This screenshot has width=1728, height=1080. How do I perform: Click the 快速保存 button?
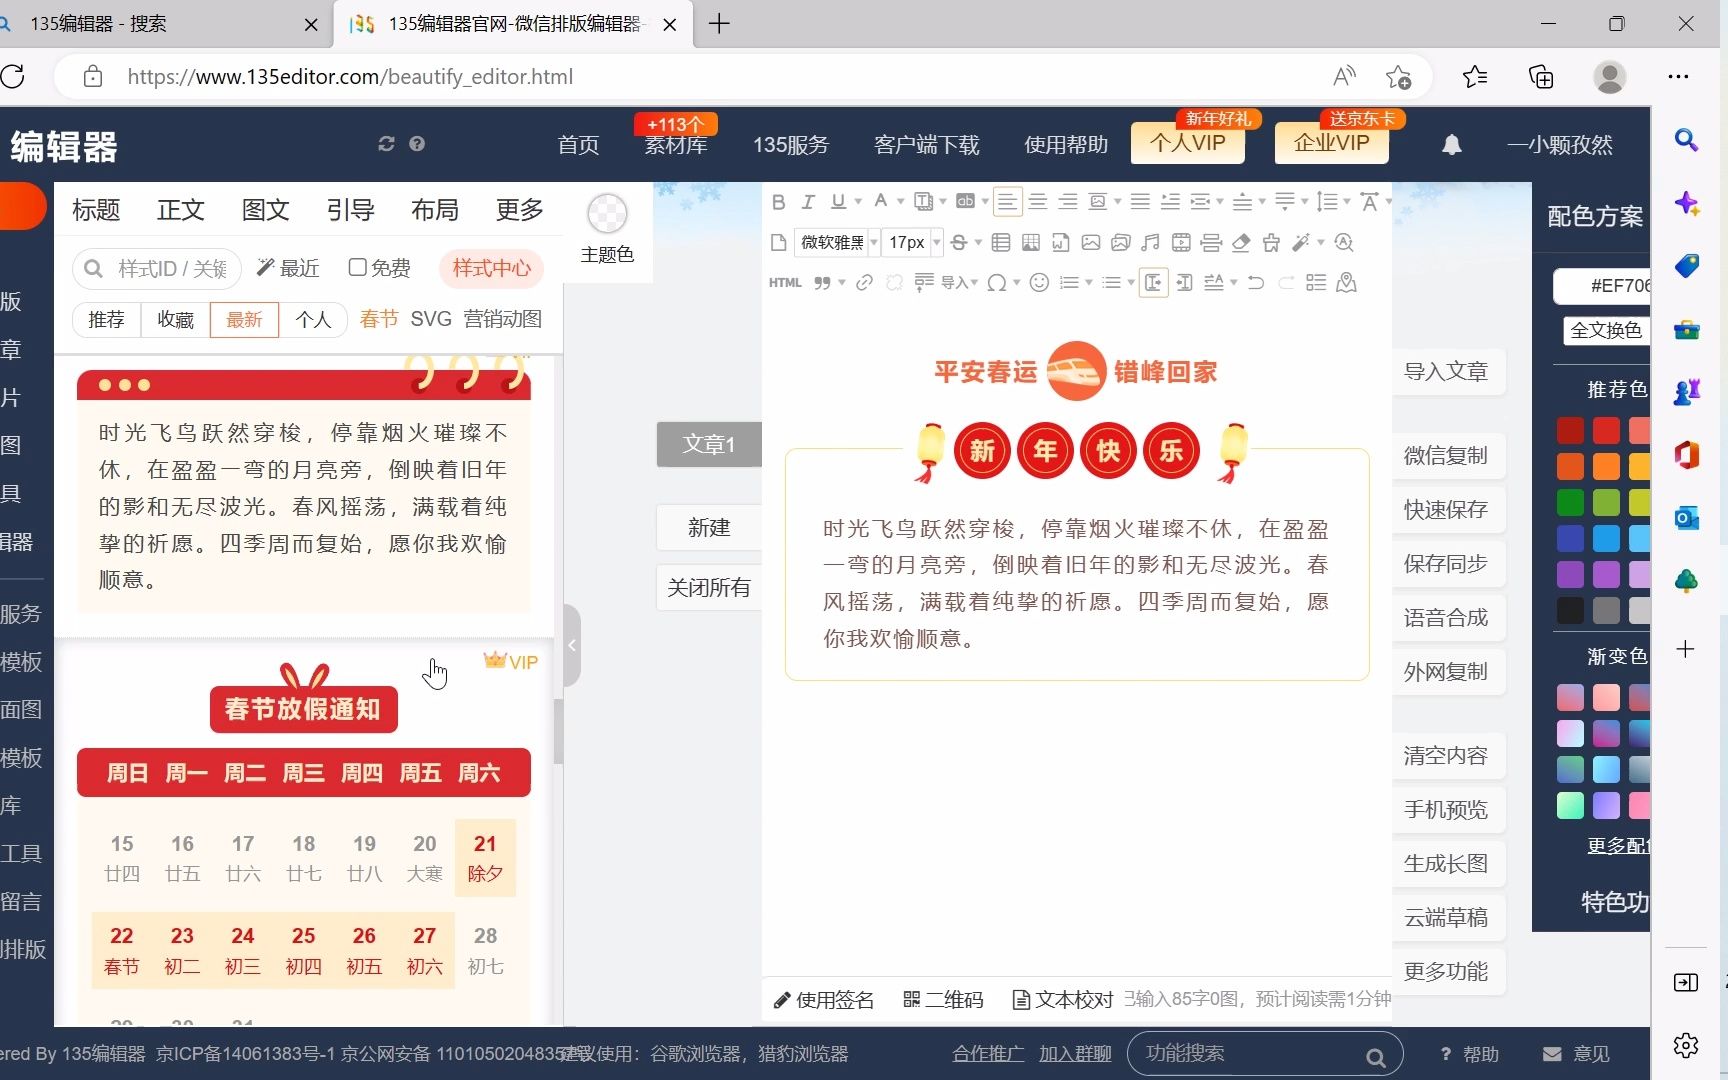pyautogui.click(x=1447, y=510)
